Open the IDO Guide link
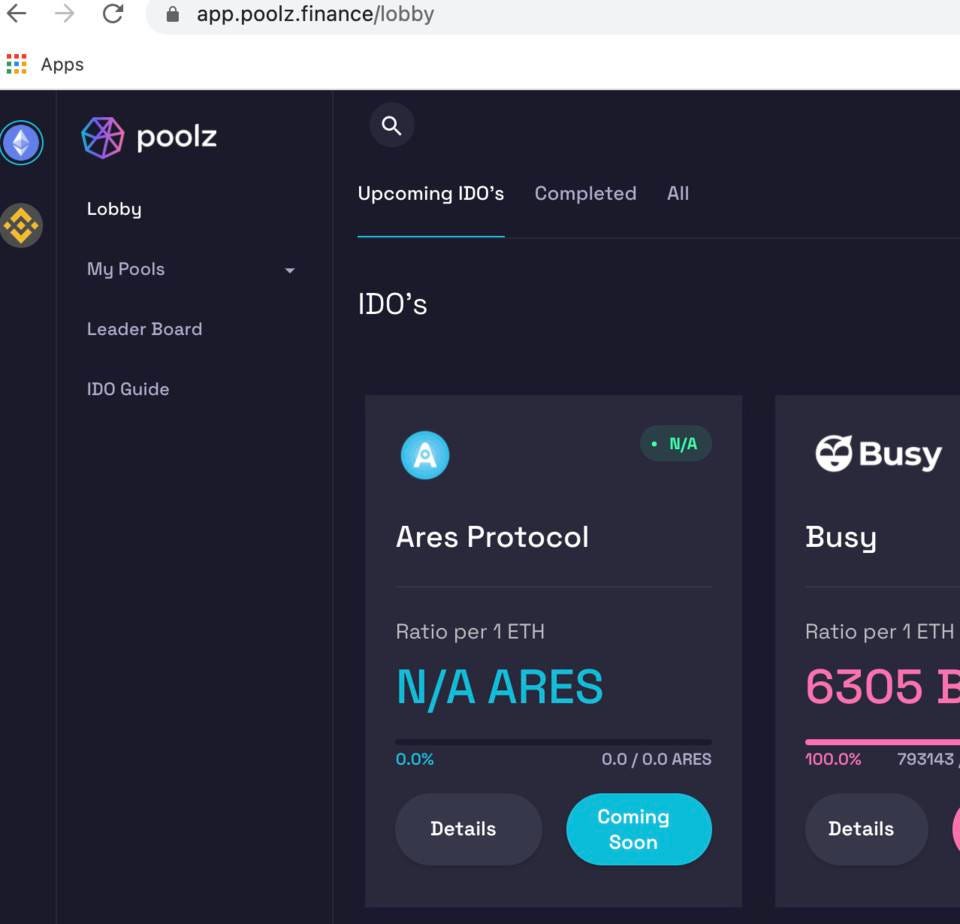 click(x=128, y=389)
